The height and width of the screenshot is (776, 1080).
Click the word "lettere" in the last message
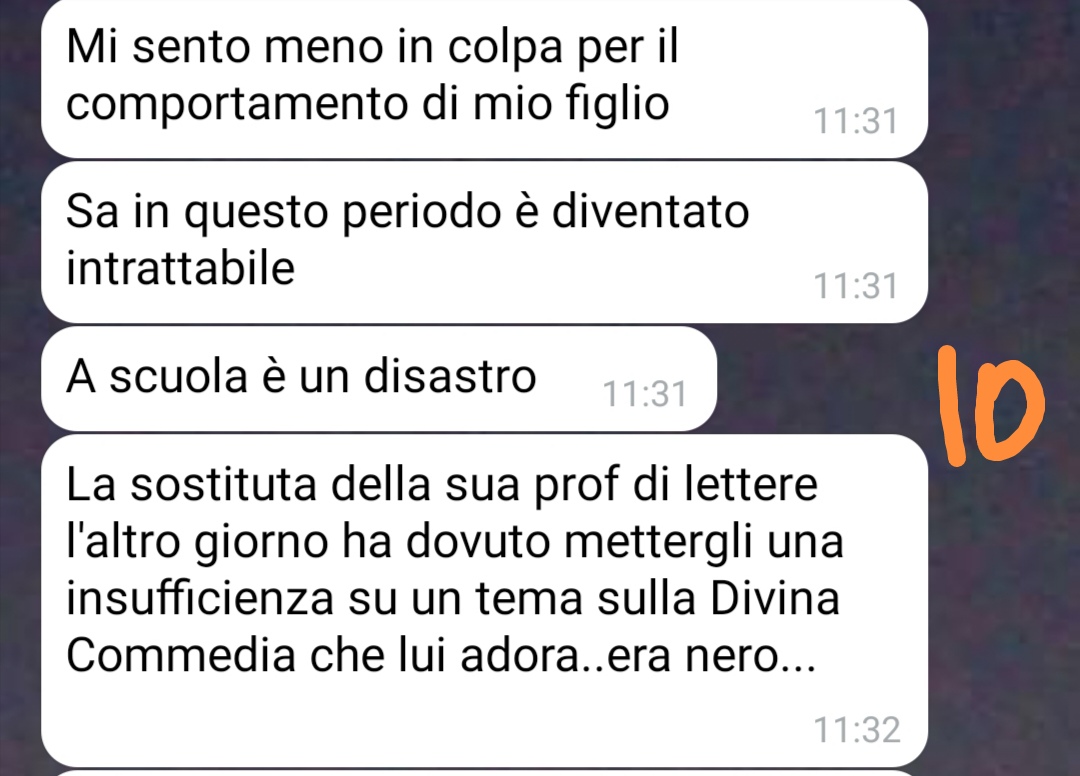tap(751, 483)
